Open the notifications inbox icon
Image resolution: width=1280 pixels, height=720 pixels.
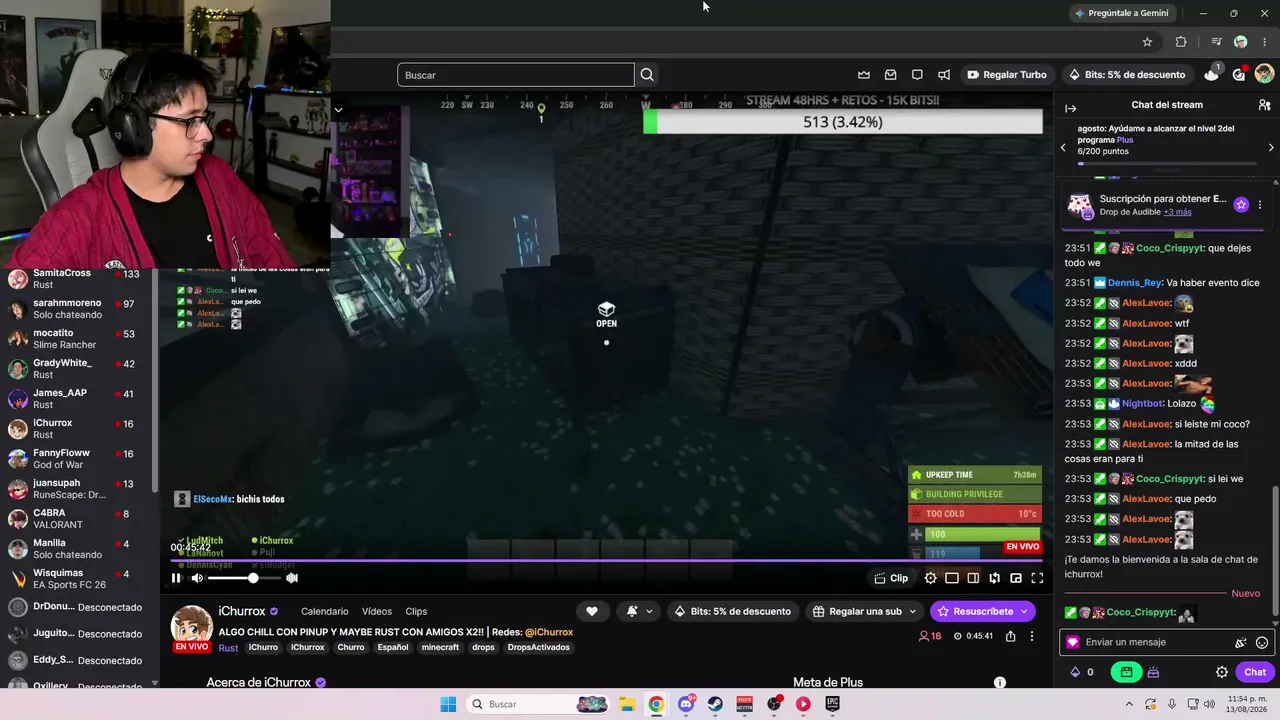pyautogui.click(x=891, y=75)
